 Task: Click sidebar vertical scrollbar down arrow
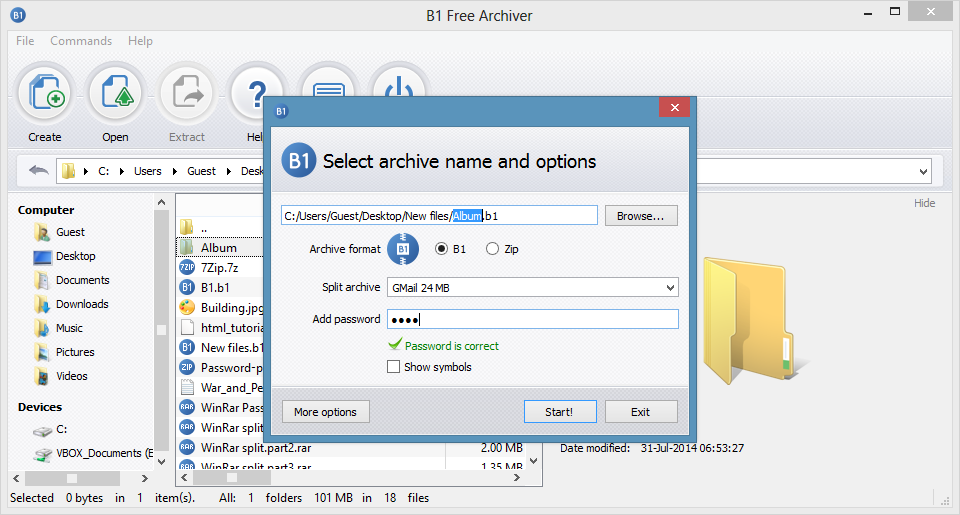coord(162,462)
